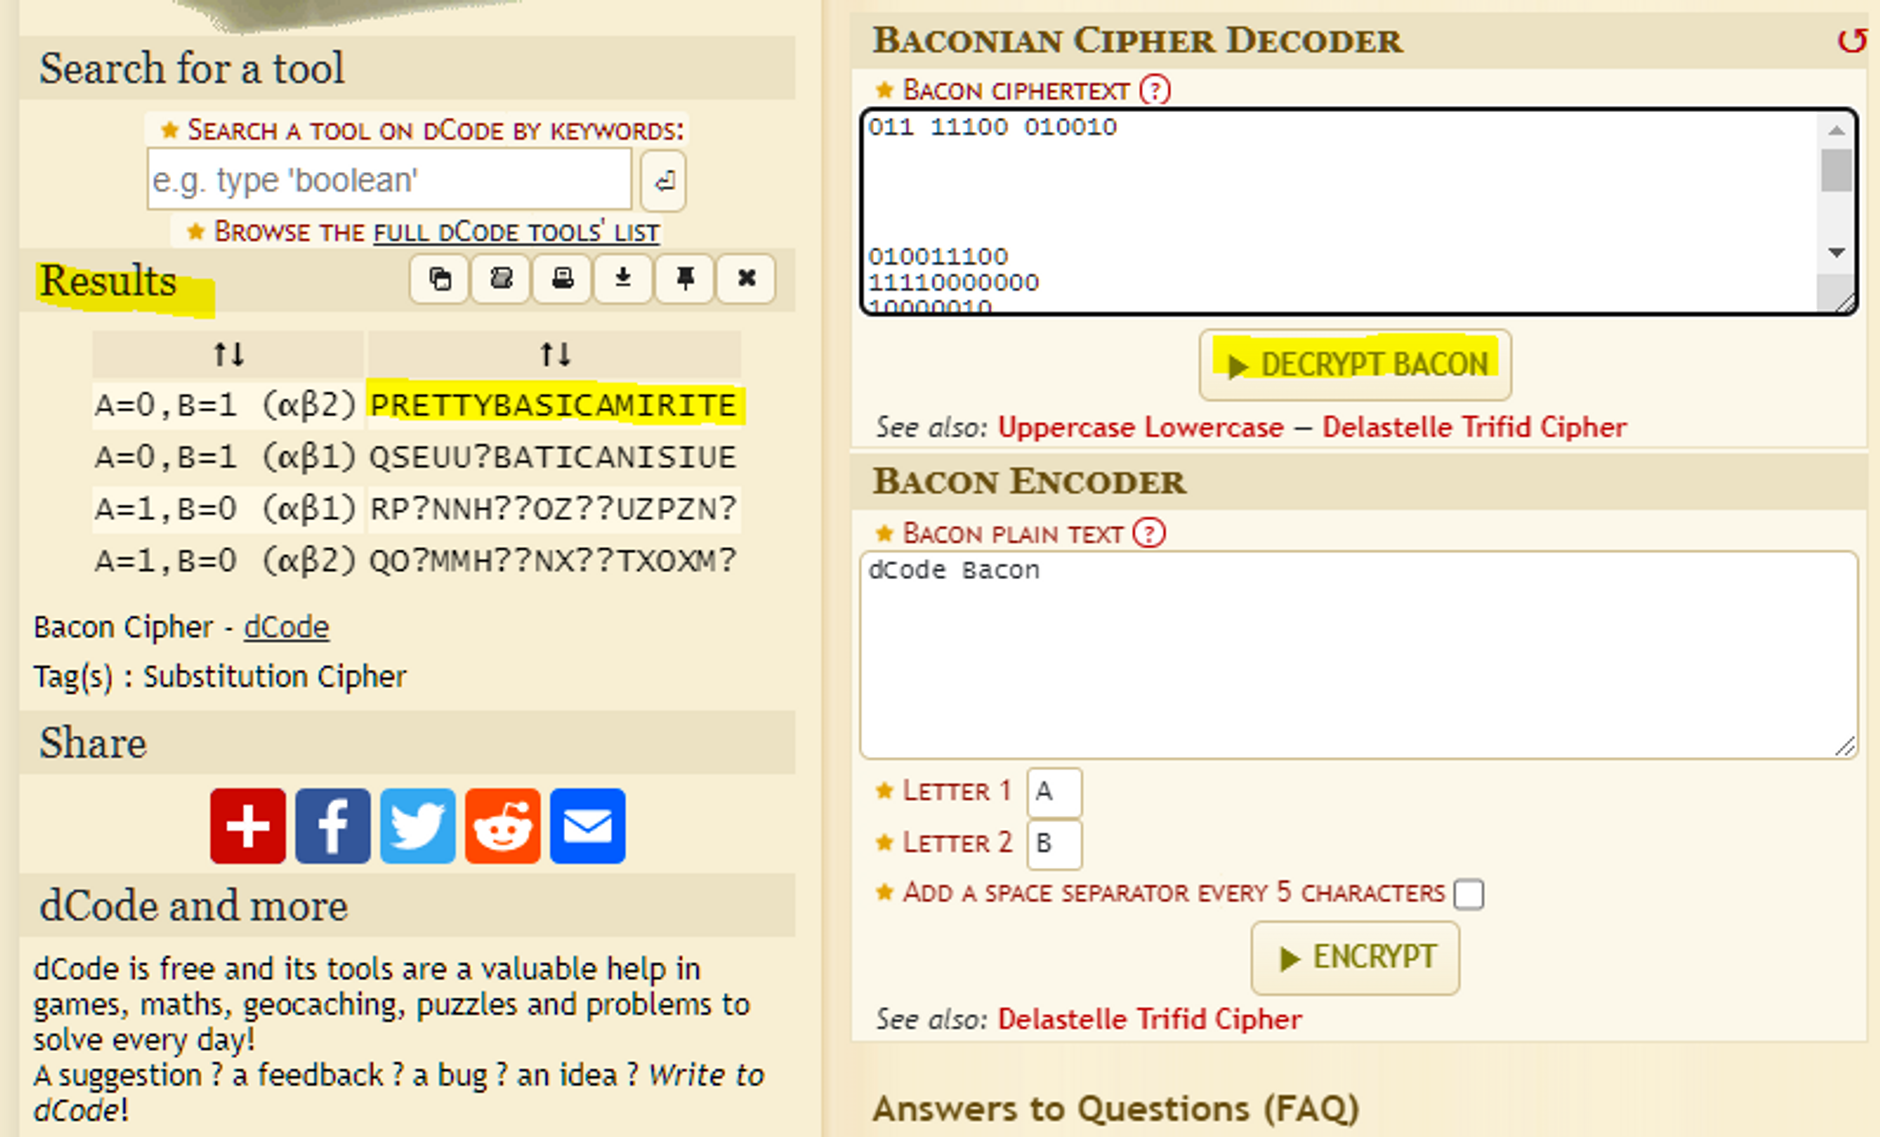
Task: Open the full dCode tools' list link
Action: (x=516, y=232)
